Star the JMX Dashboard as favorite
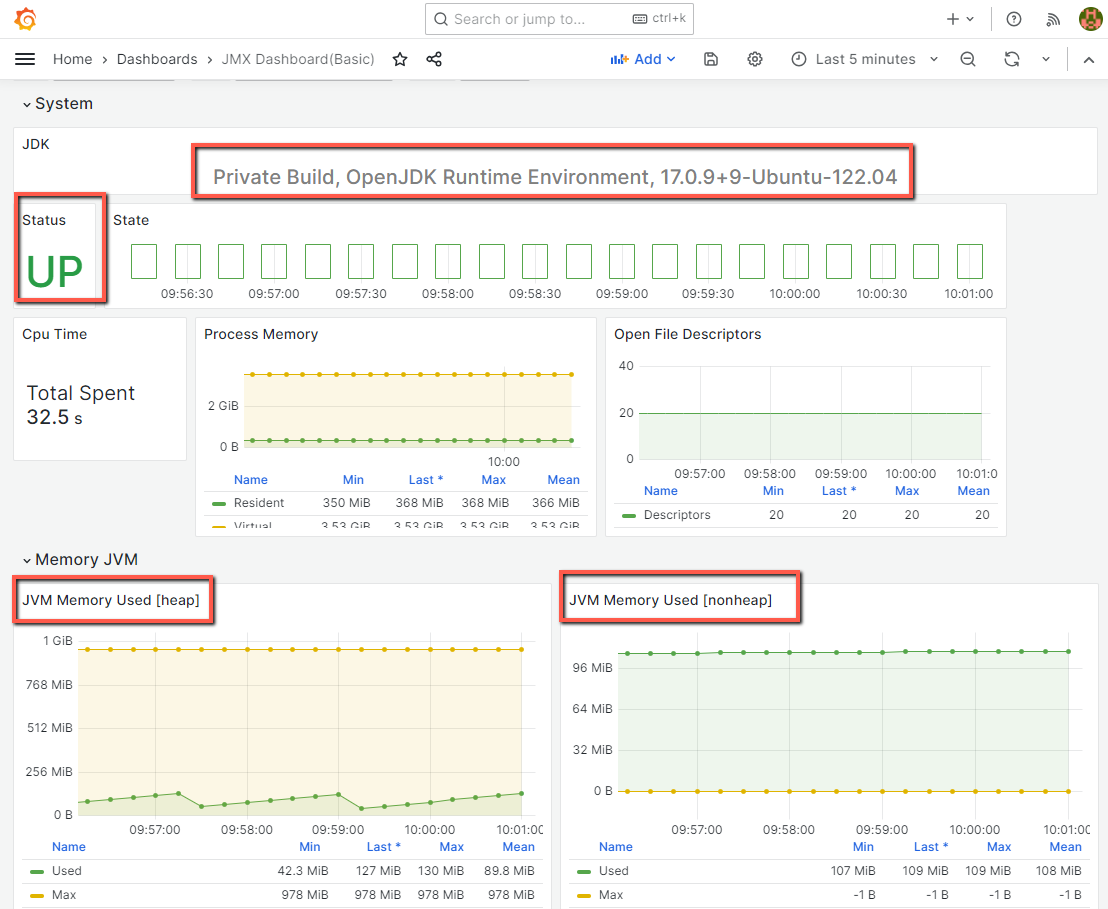1108x909 pixels. (400, 59)
